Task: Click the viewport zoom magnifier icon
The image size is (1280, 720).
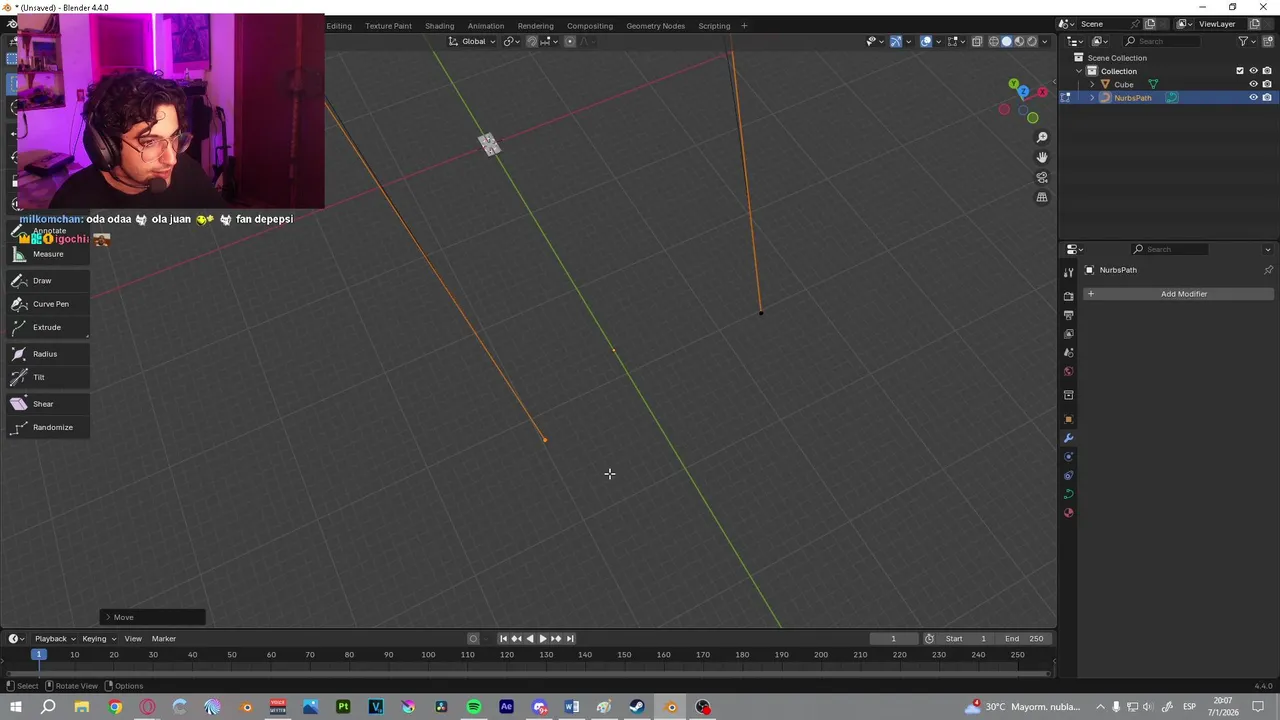Action: tap(1042, 137)
